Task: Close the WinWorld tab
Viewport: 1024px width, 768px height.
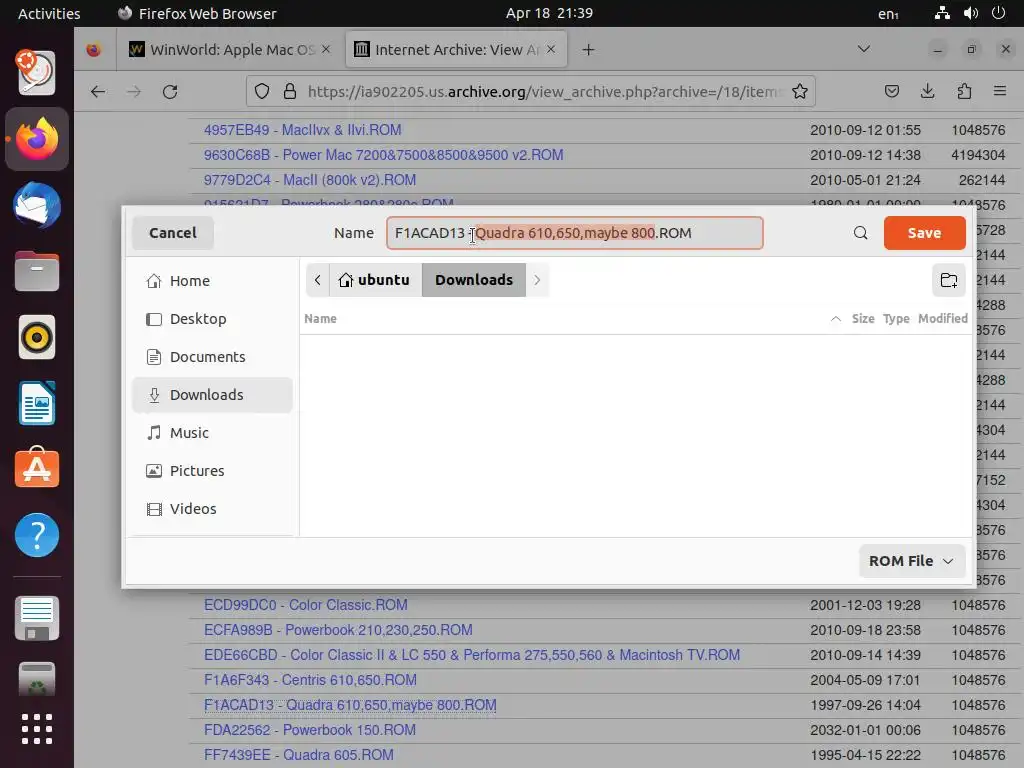Action: [326, 50]
